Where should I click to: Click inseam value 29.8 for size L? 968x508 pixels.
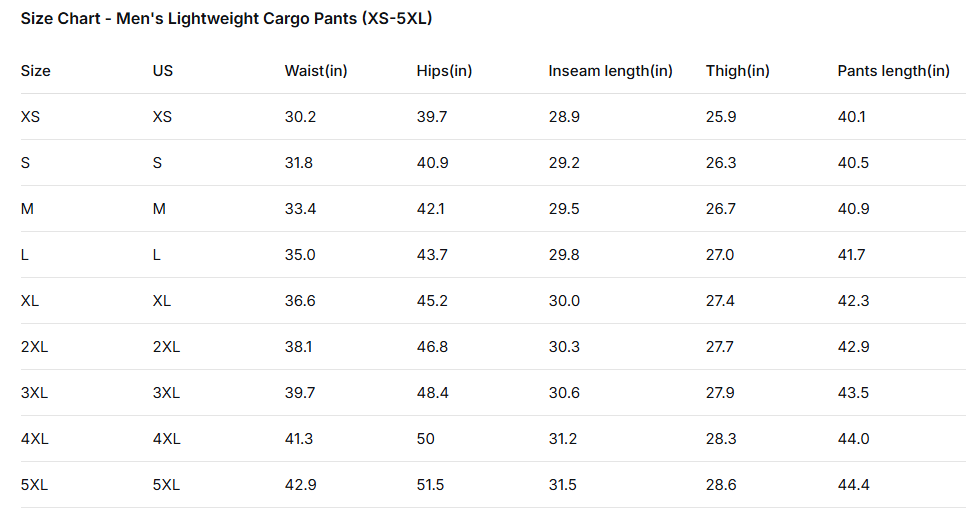[x=564, y=255]
